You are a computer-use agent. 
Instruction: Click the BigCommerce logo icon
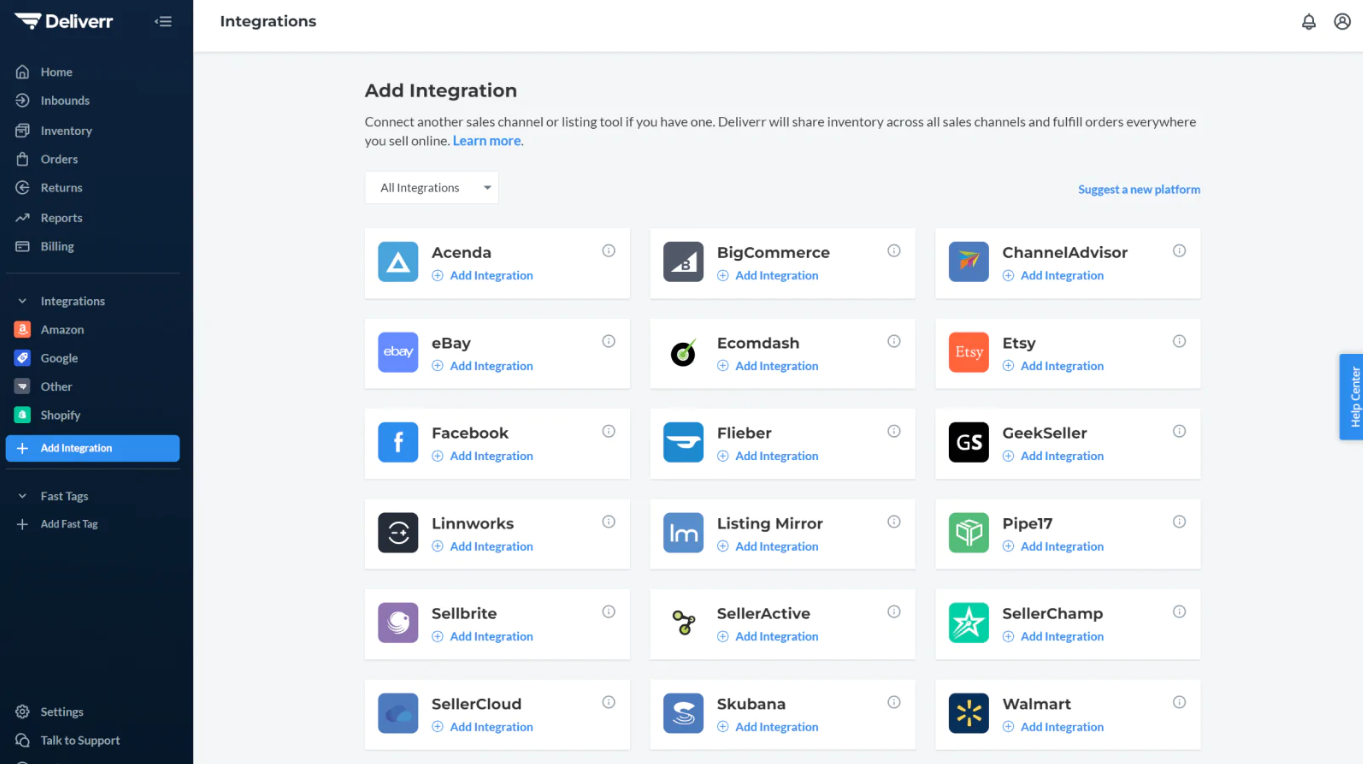(x=683, y=262)
